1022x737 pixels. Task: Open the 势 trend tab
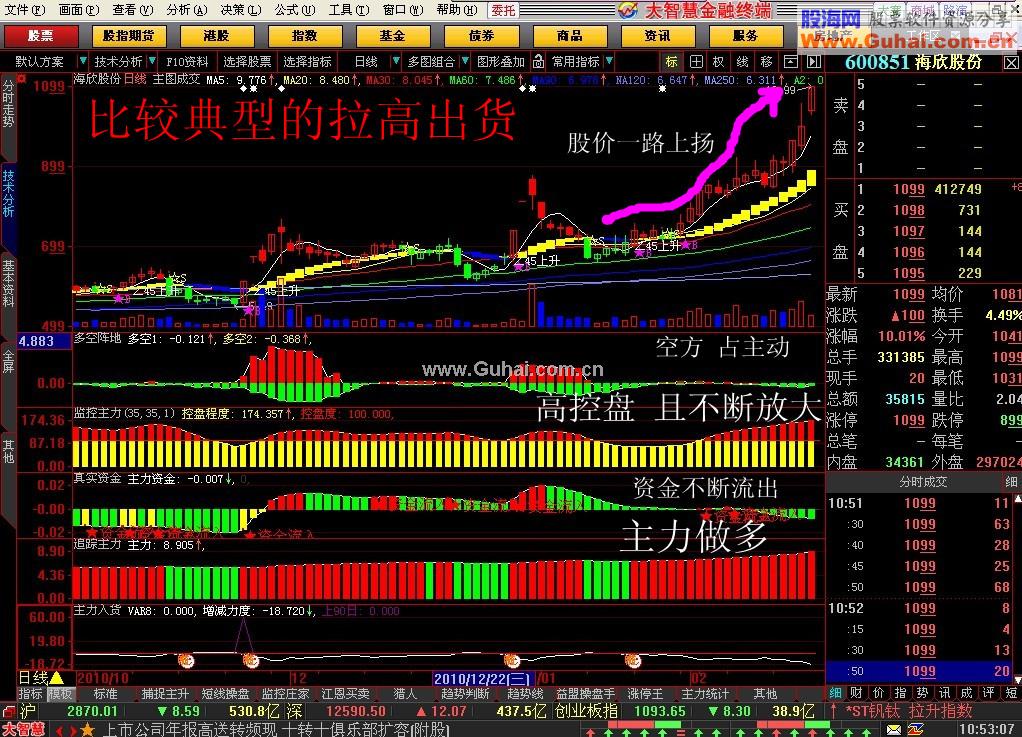click(x=922, y=693)
